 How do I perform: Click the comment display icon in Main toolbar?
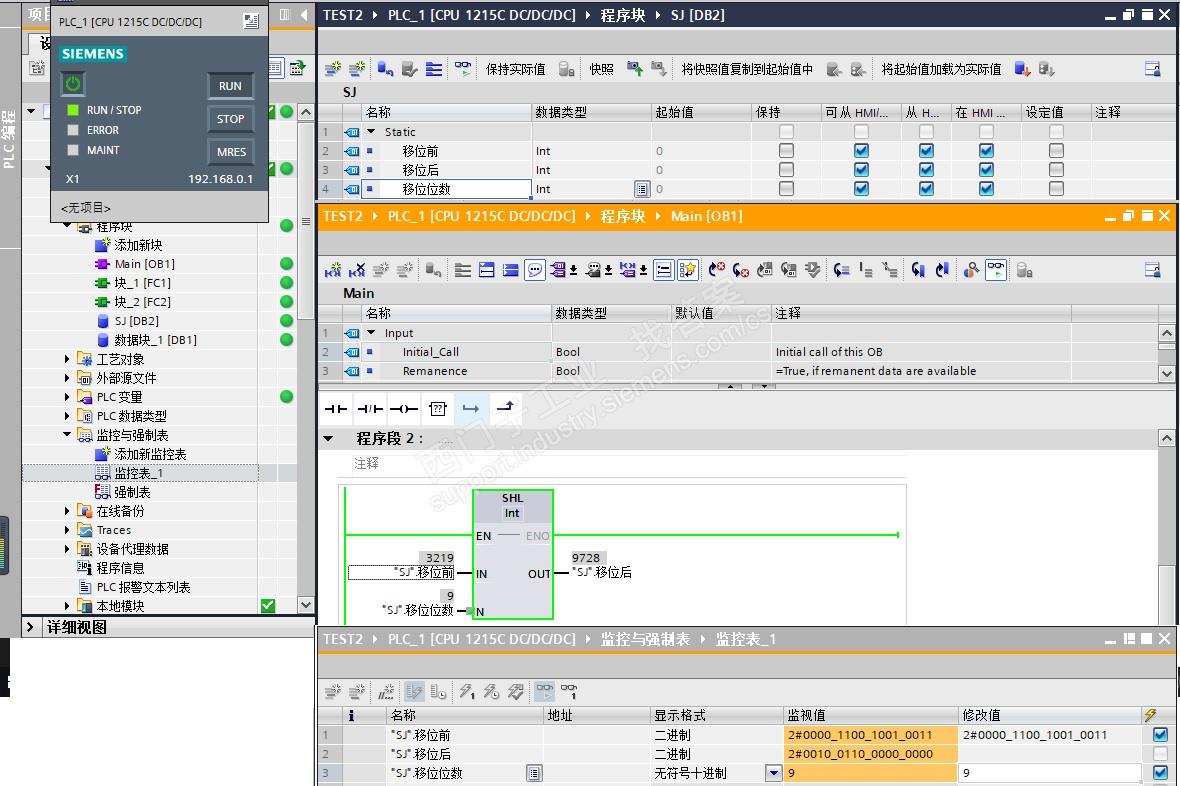click(x=535, y=270)
